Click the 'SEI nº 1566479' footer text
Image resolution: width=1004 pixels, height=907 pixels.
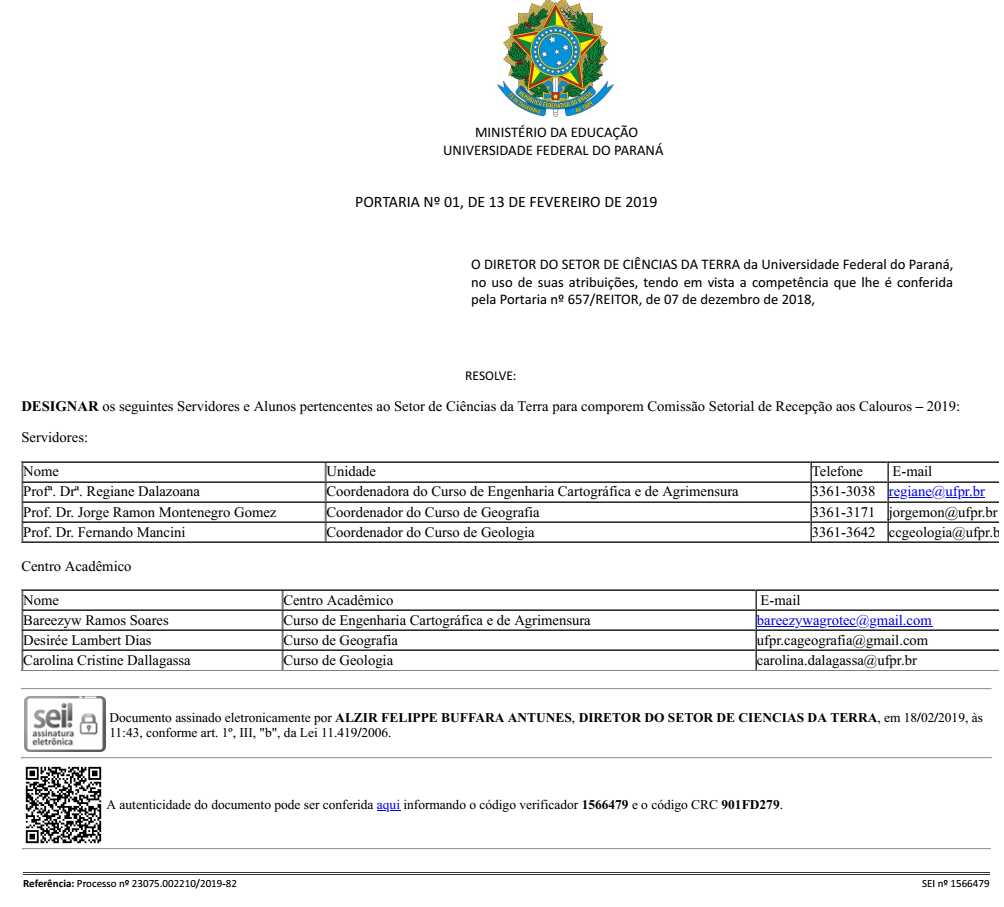pyautogui.click(x=955, y=884)
